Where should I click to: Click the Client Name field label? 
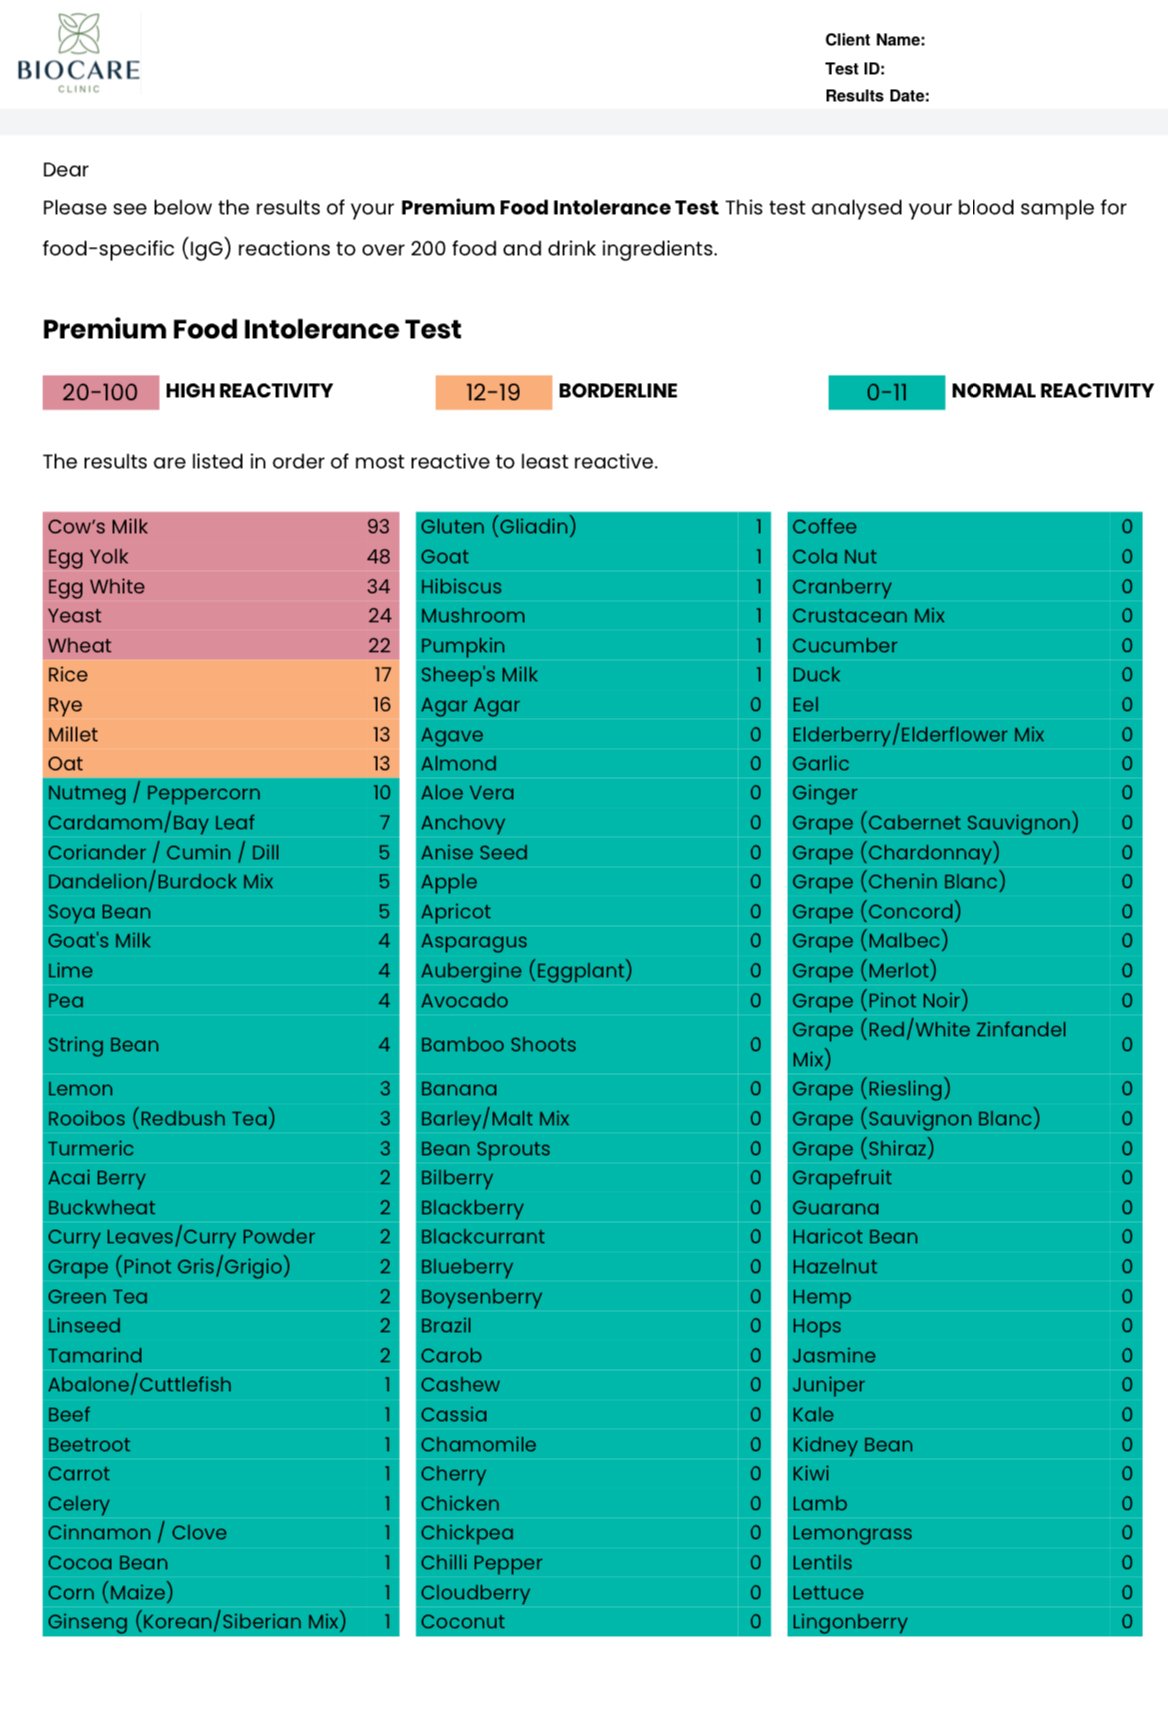point(875,40)
